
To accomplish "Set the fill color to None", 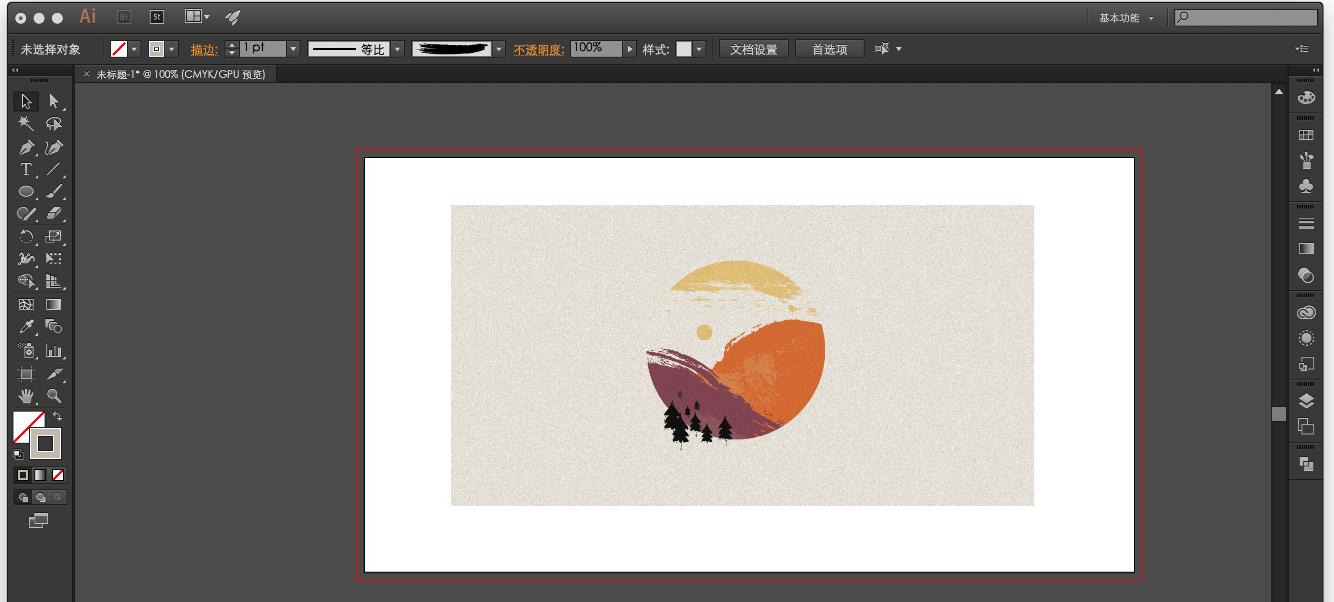I will pos(57,475).
